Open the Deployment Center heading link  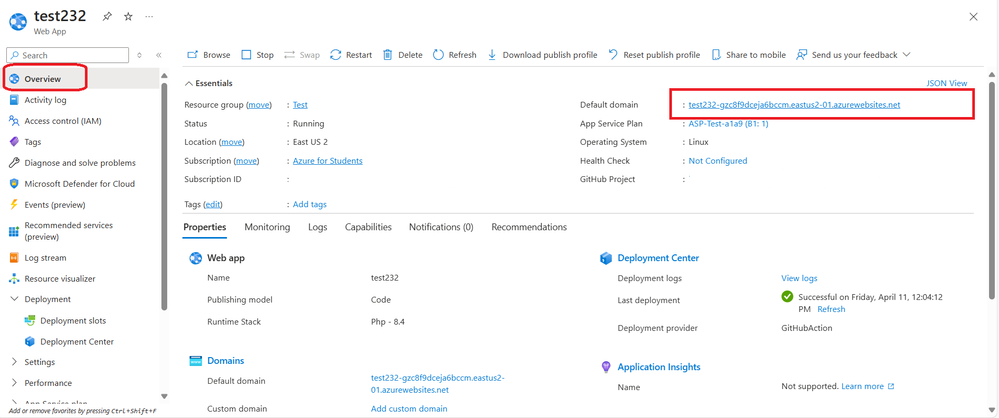pyautogui.click(x=658, y=258)
